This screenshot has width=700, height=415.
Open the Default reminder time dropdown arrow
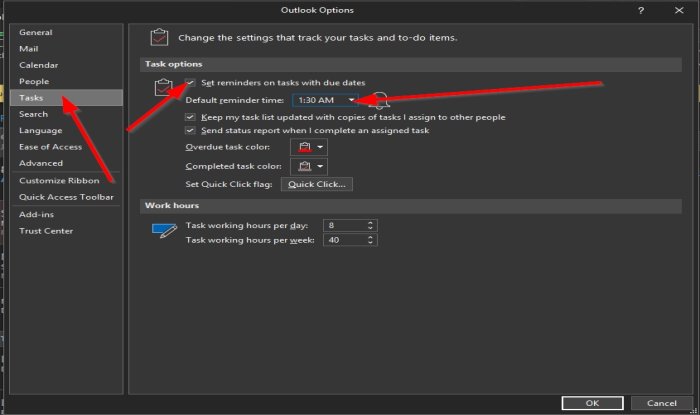pos(351,100)
